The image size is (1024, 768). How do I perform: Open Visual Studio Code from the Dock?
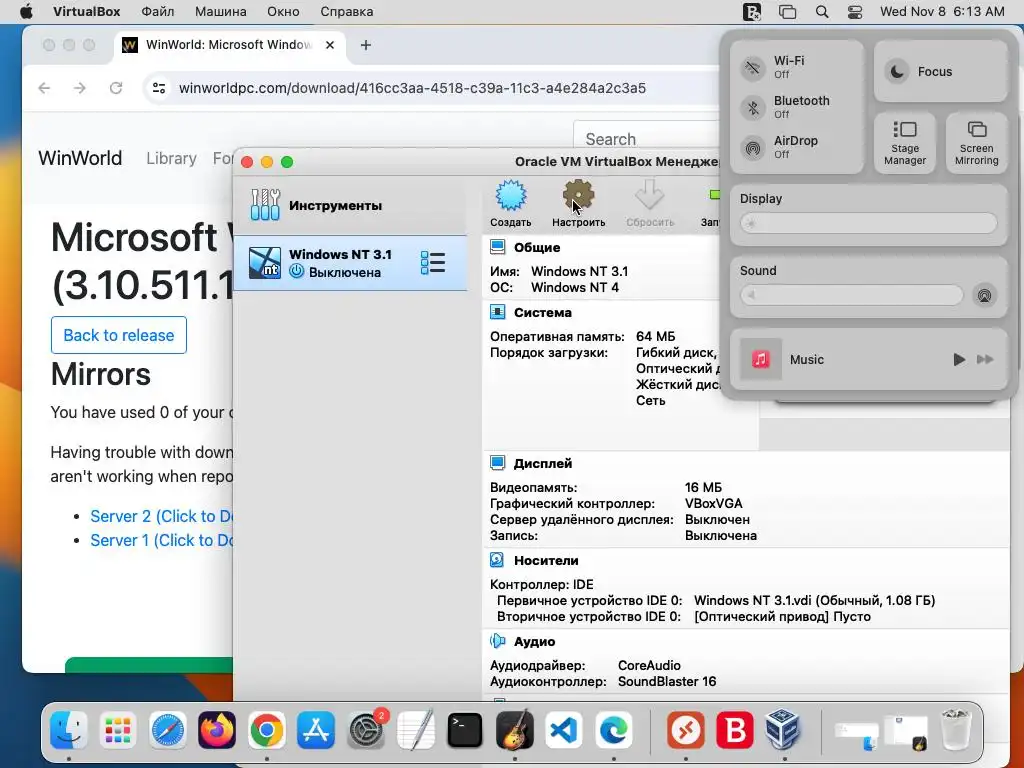564,730
